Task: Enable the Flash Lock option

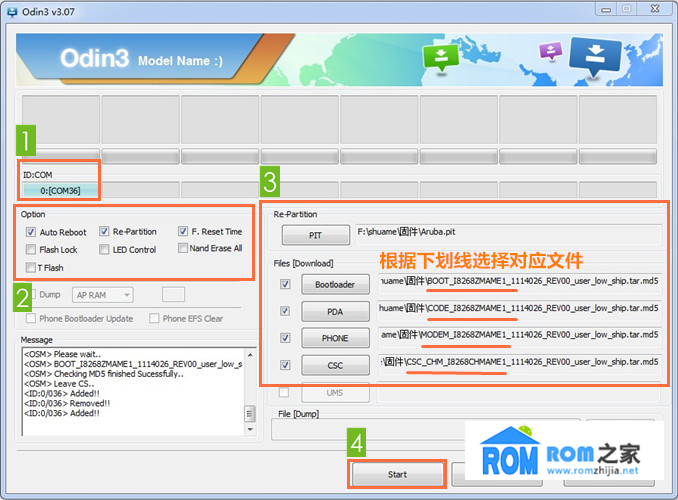Action: coord(31,250)
